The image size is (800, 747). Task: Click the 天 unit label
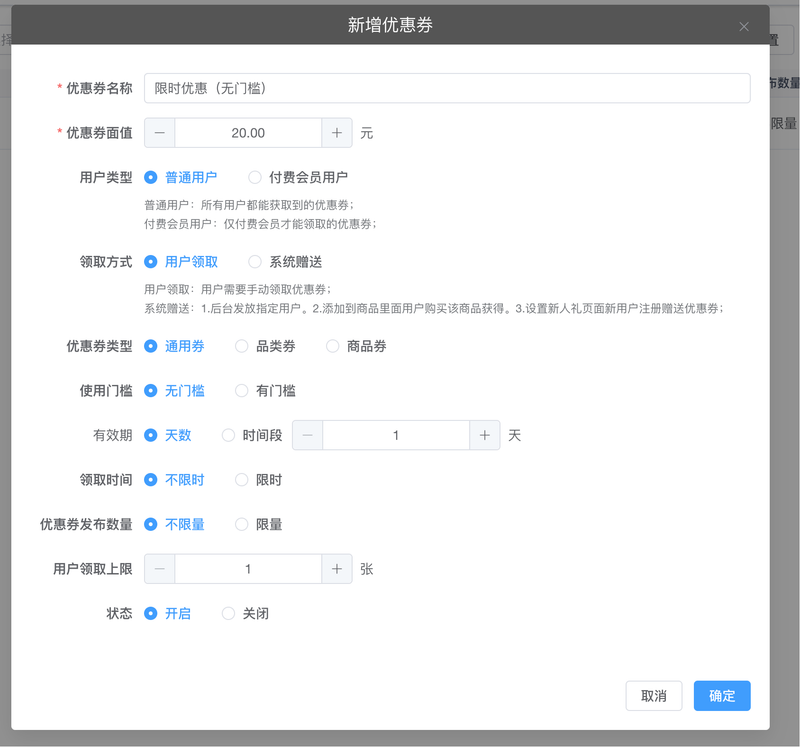pyautogui.click(x=514, y=436)
